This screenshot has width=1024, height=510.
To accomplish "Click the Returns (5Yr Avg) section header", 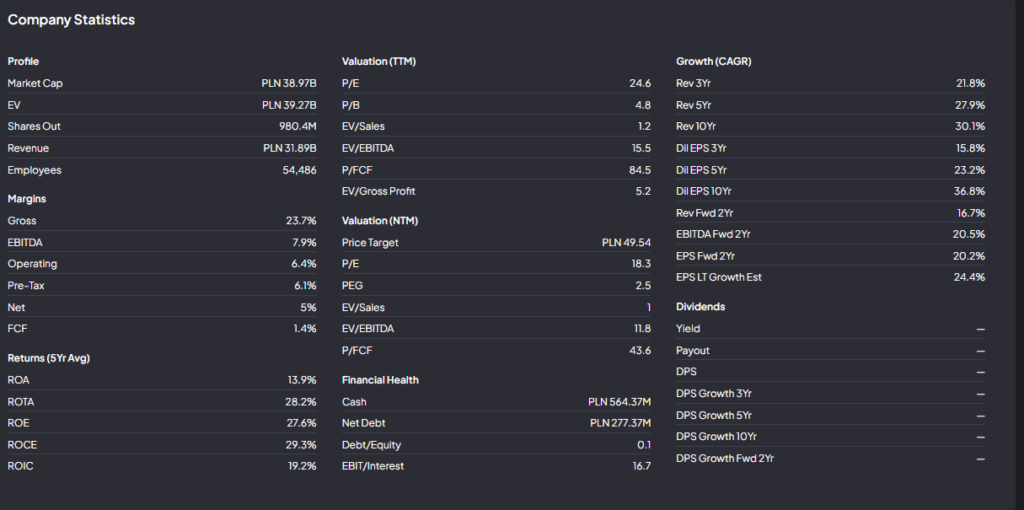I will point(49,358).
